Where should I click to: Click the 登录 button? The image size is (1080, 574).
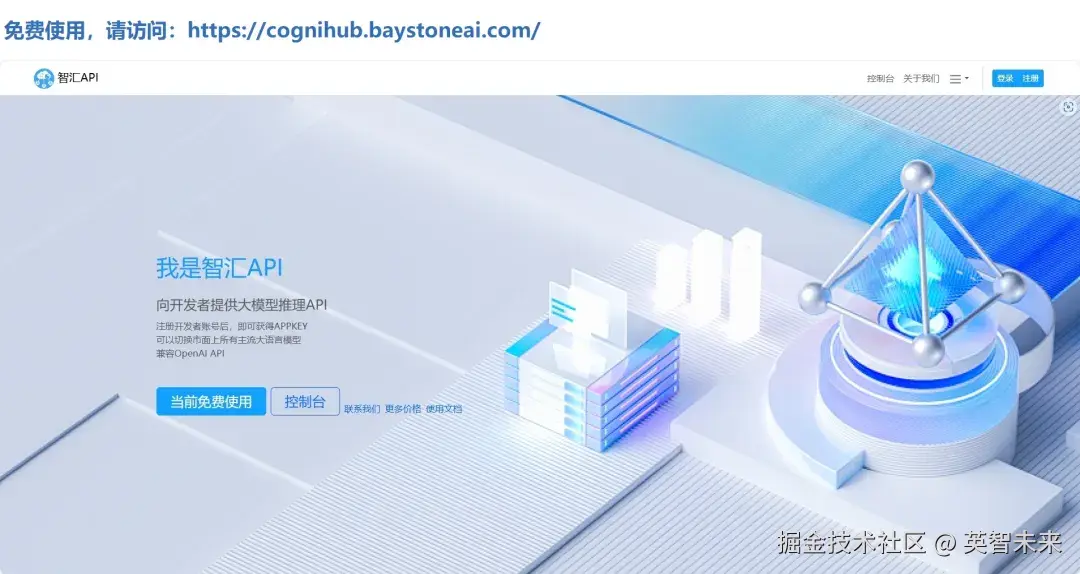pos(1005,79)
